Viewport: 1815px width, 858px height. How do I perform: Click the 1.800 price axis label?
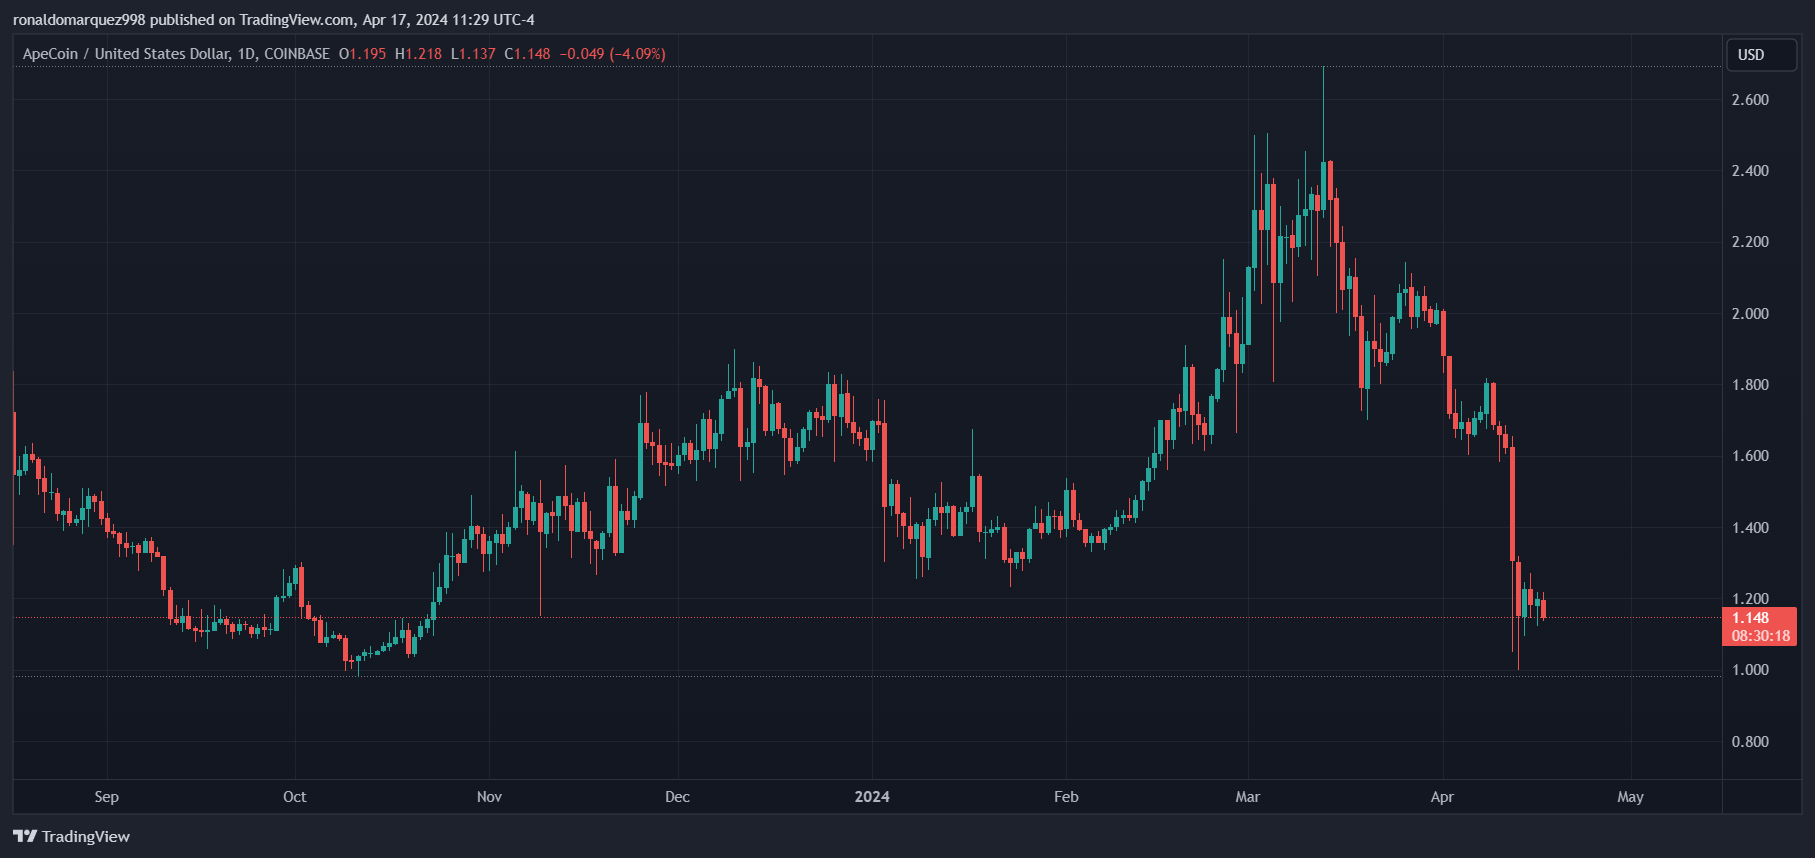click(x=1750, y=385)
